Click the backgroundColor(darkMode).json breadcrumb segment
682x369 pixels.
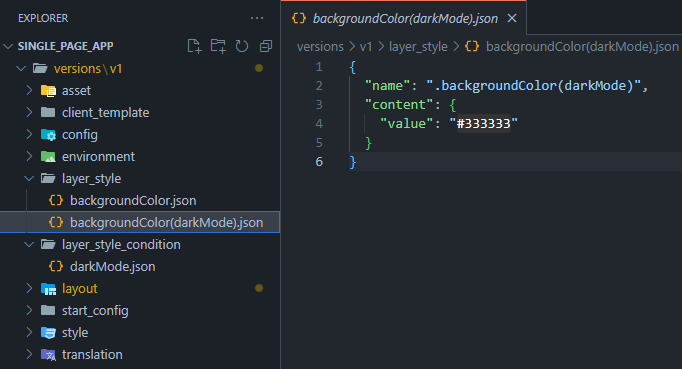(582, 47)
